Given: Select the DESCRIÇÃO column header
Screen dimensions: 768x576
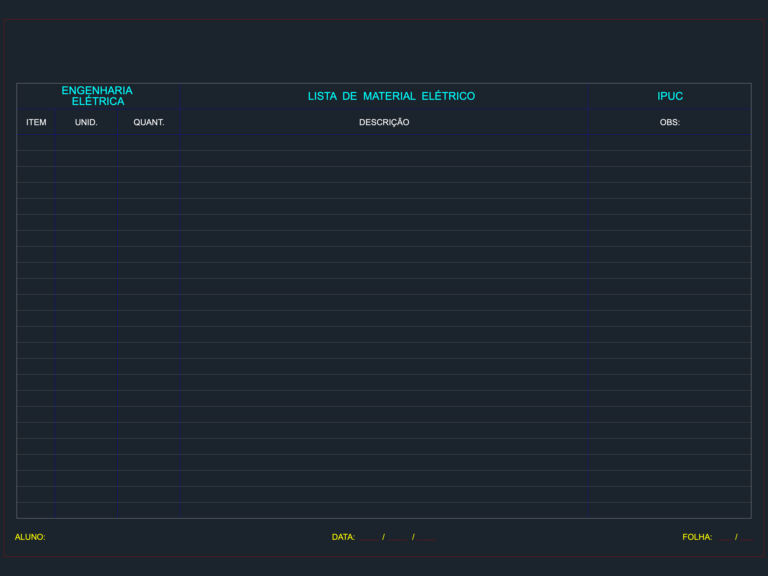Looking at the screenshot, I should 384,122.
